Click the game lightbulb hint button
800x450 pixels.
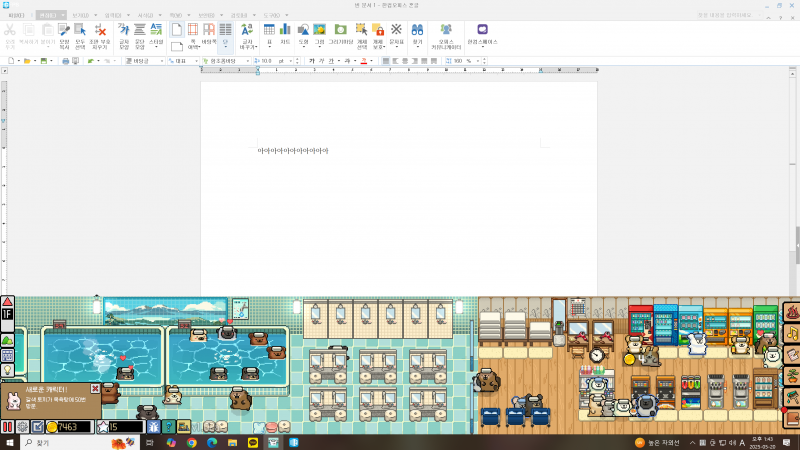tap(7, 370)
